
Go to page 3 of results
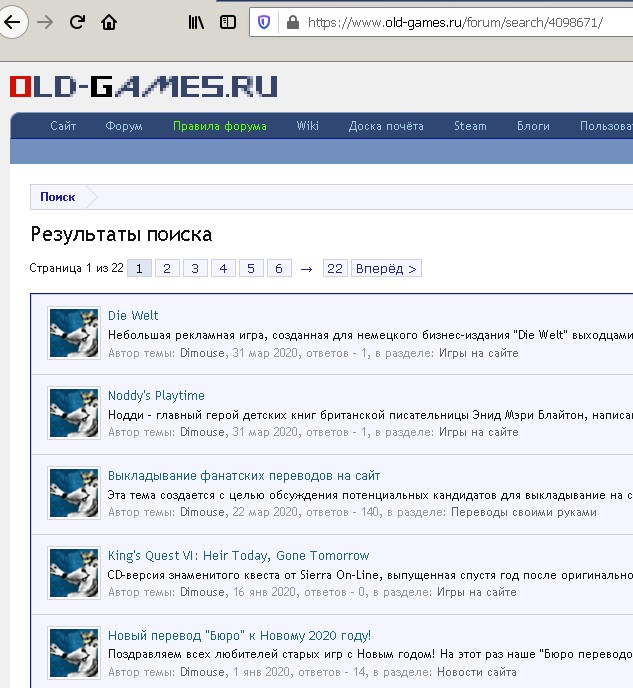pos(195,269)
